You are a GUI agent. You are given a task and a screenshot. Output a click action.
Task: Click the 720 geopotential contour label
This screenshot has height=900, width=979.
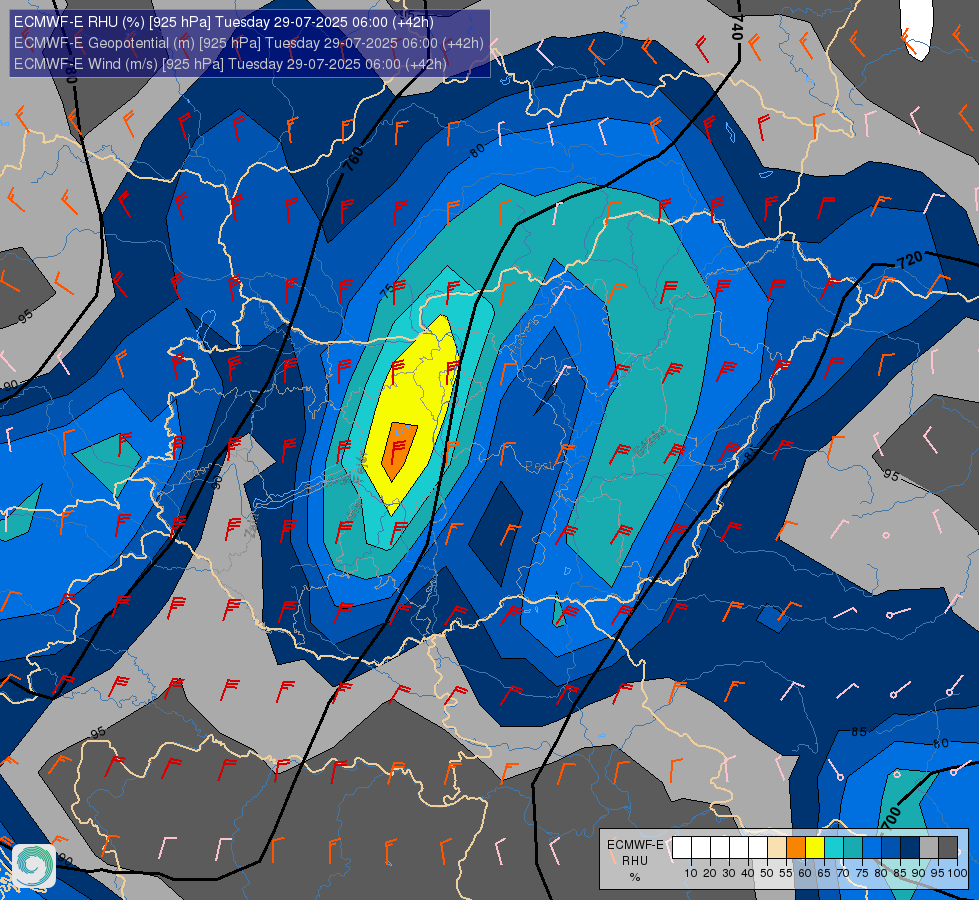(910, 260)
